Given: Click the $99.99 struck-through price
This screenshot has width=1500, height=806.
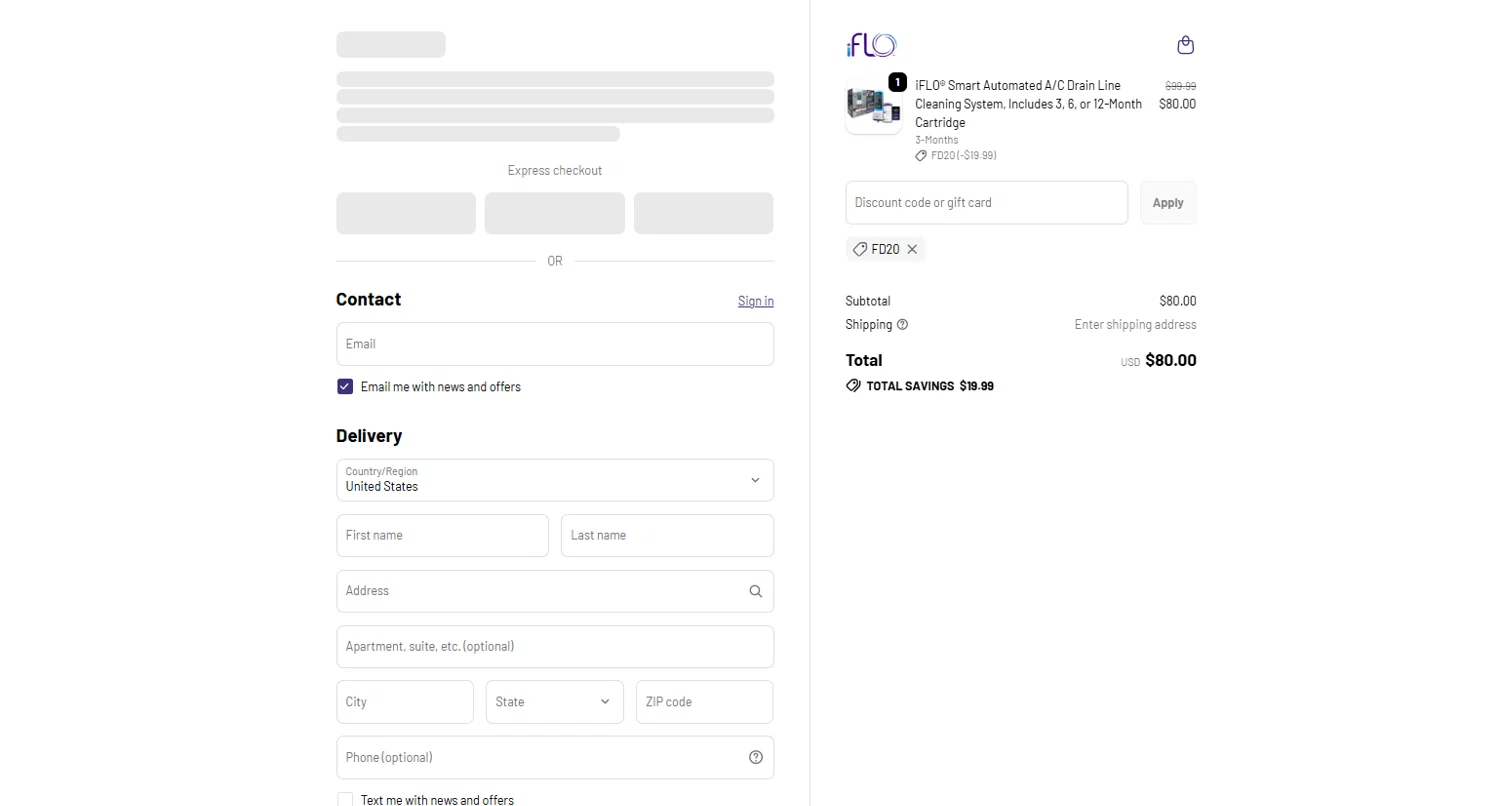Looking at the screenshot, I should pos(1180,86).
